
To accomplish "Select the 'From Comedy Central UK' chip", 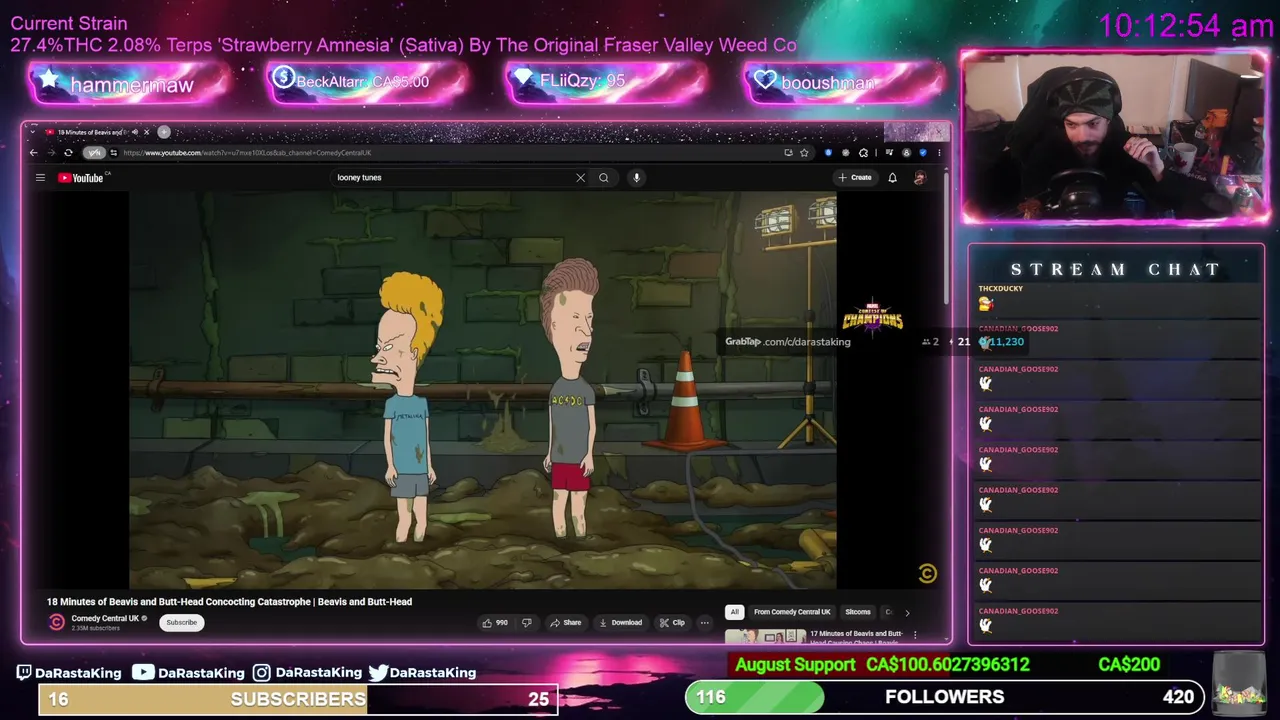I will [792, 612].
